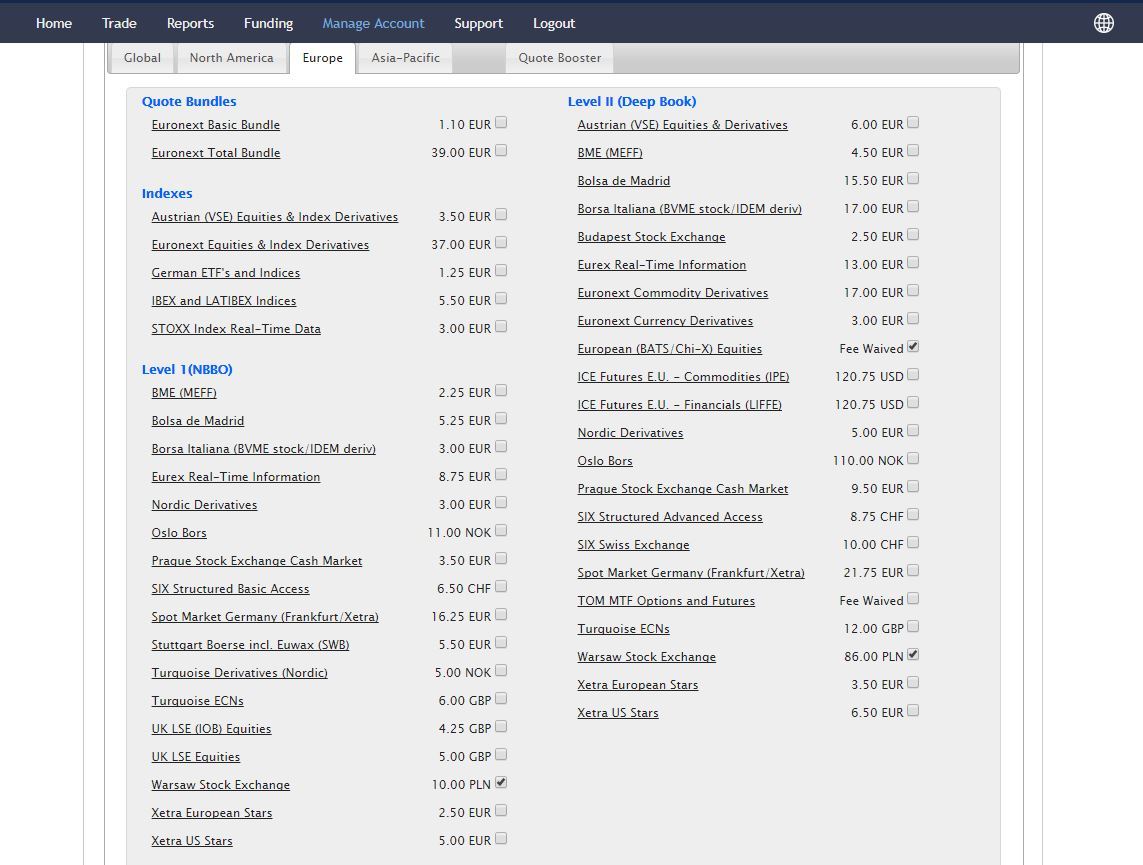1143x865 pixels.
Task: Open the Quote Booster tab
Action: (x=560, y=58)
